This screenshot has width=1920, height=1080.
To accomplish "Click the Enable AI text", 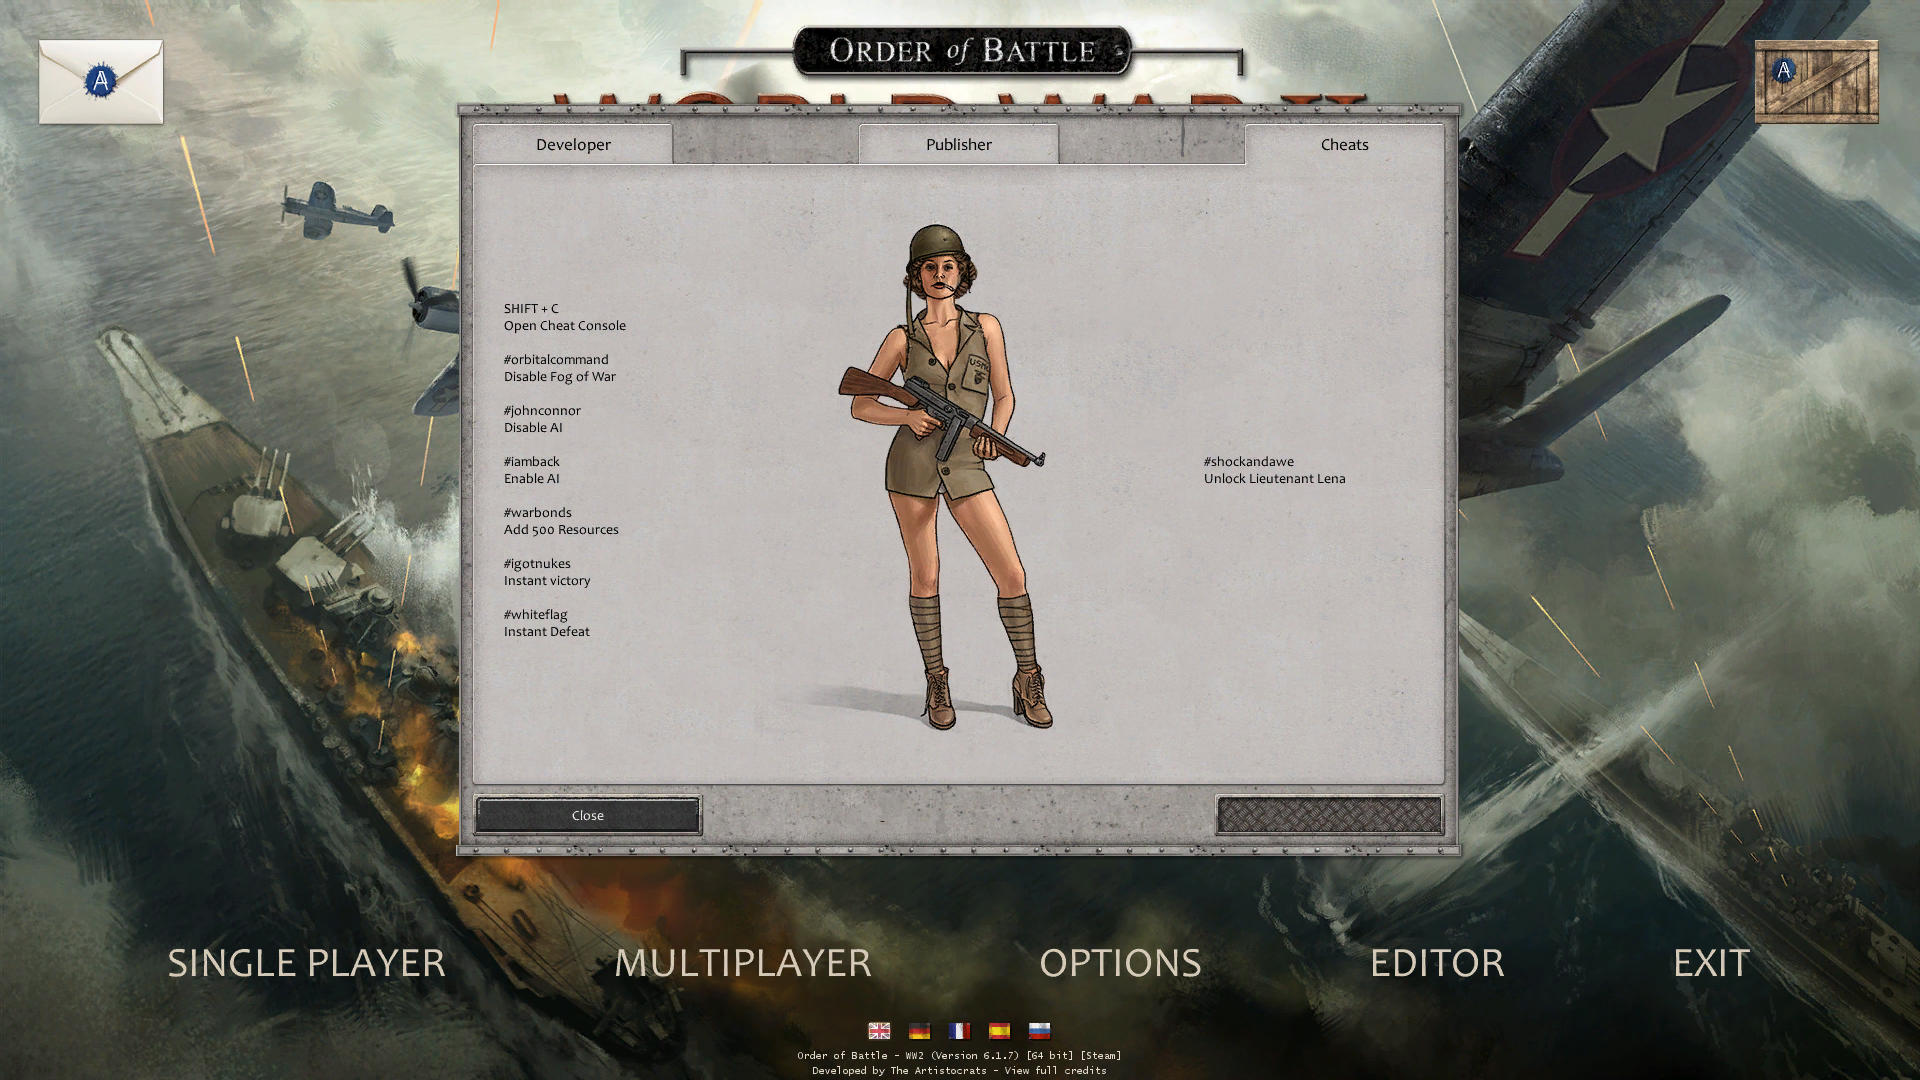I will (x=531, y=478).
